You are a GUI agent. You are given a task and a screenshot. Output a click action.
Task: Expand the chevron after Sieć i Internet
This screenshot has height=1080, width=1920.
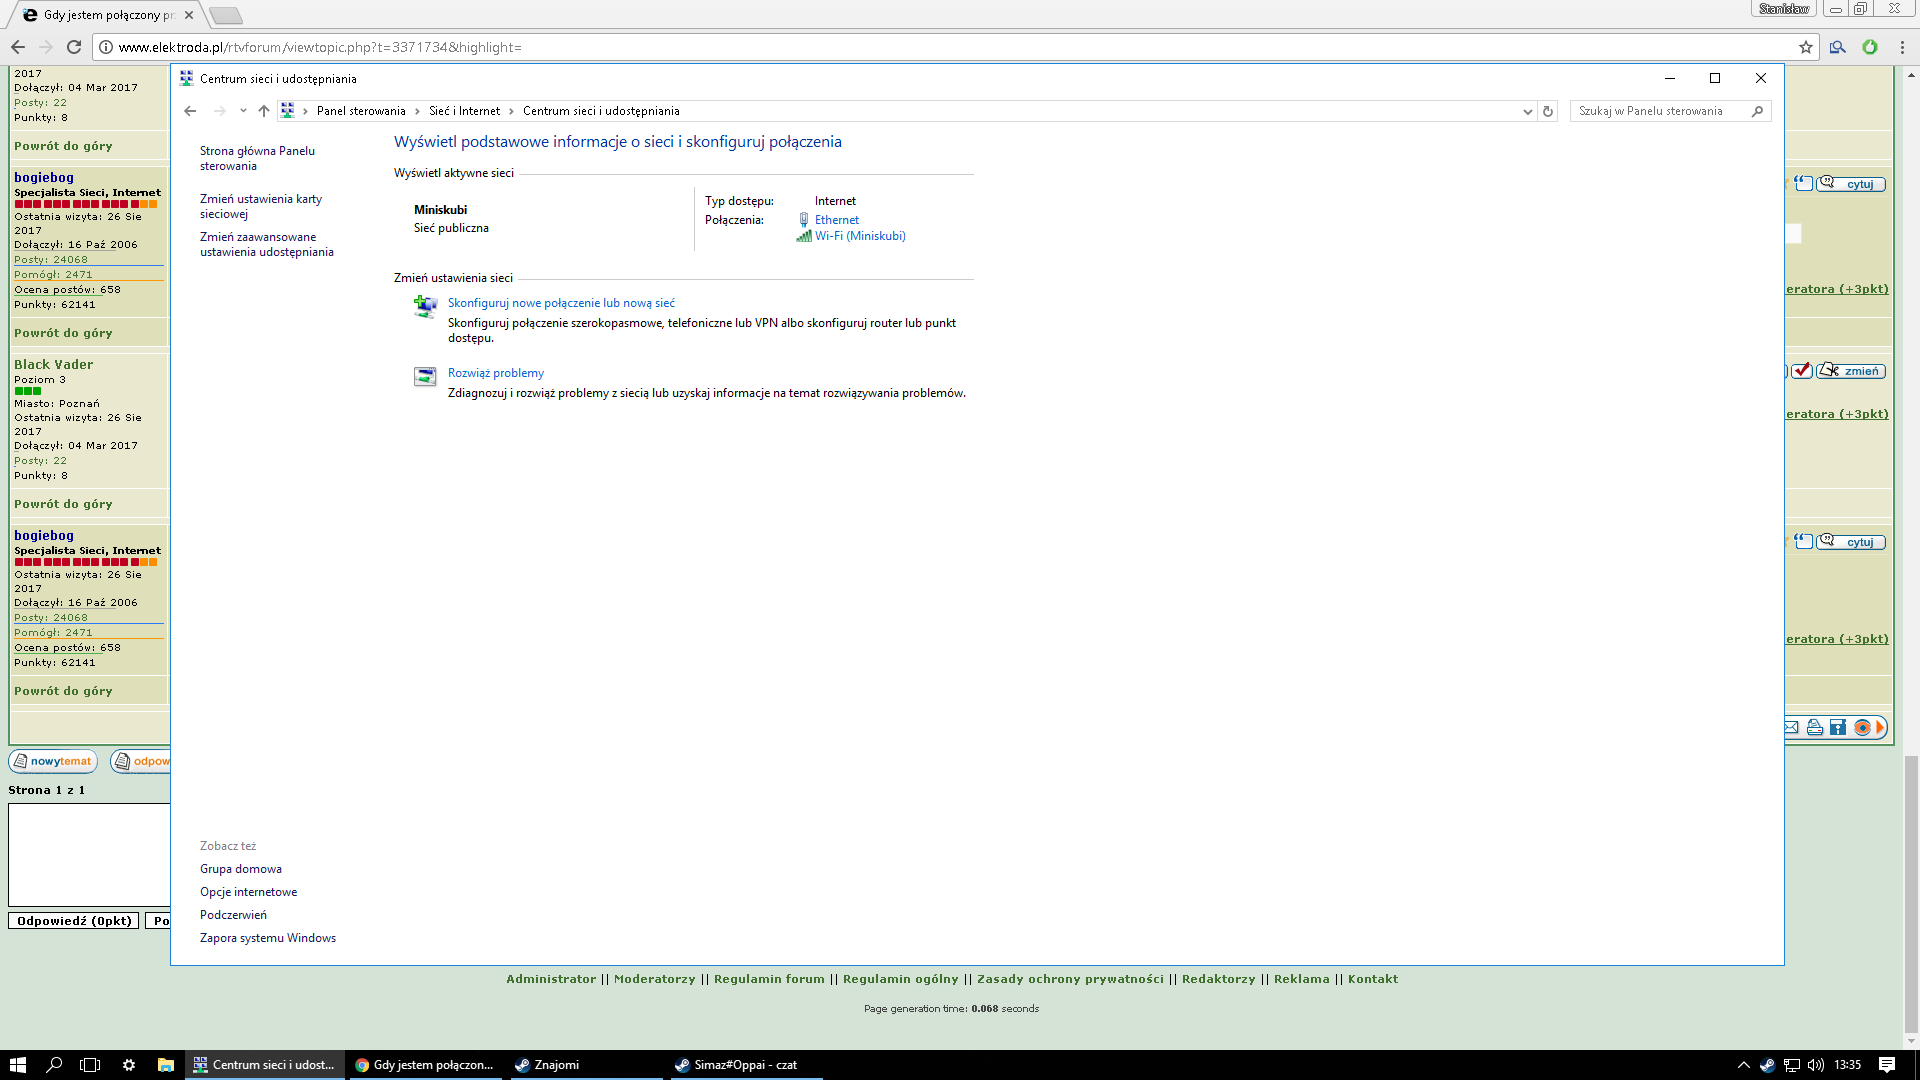[511, 111]
